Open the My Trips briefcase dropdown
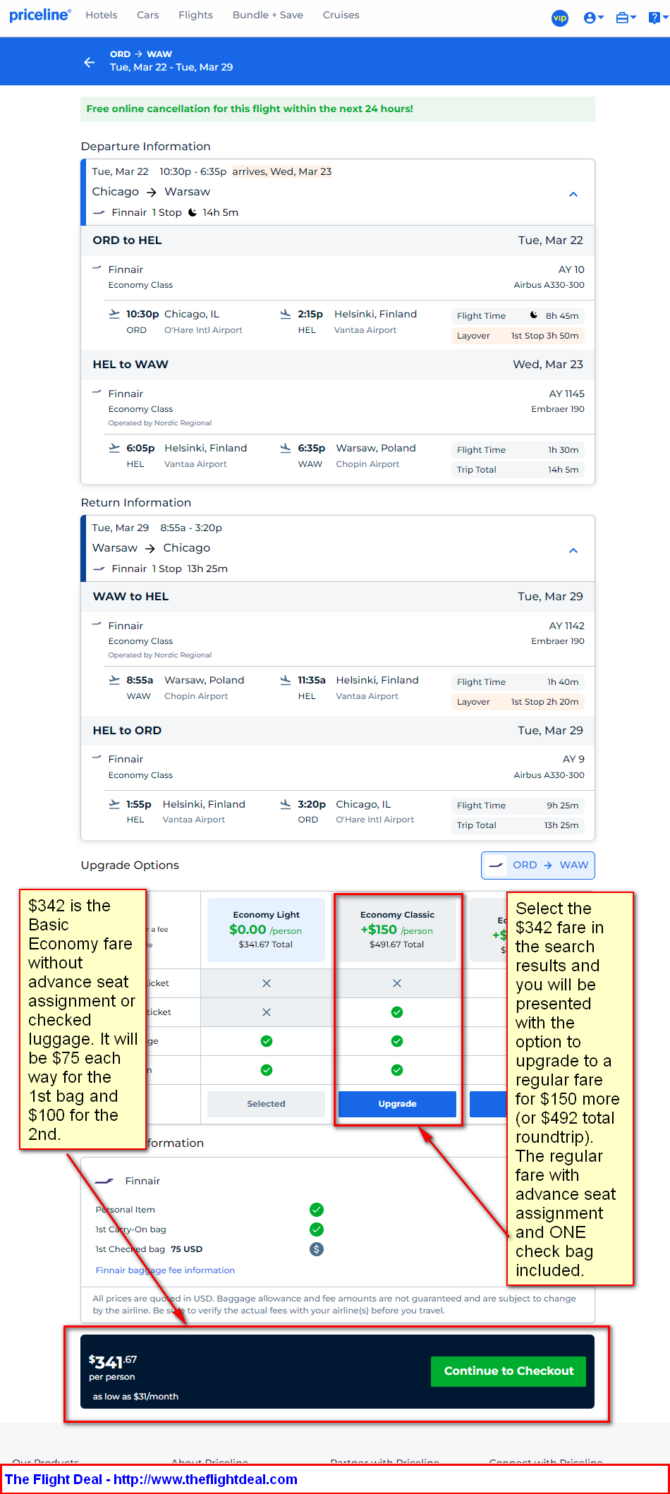 [626, 18]
